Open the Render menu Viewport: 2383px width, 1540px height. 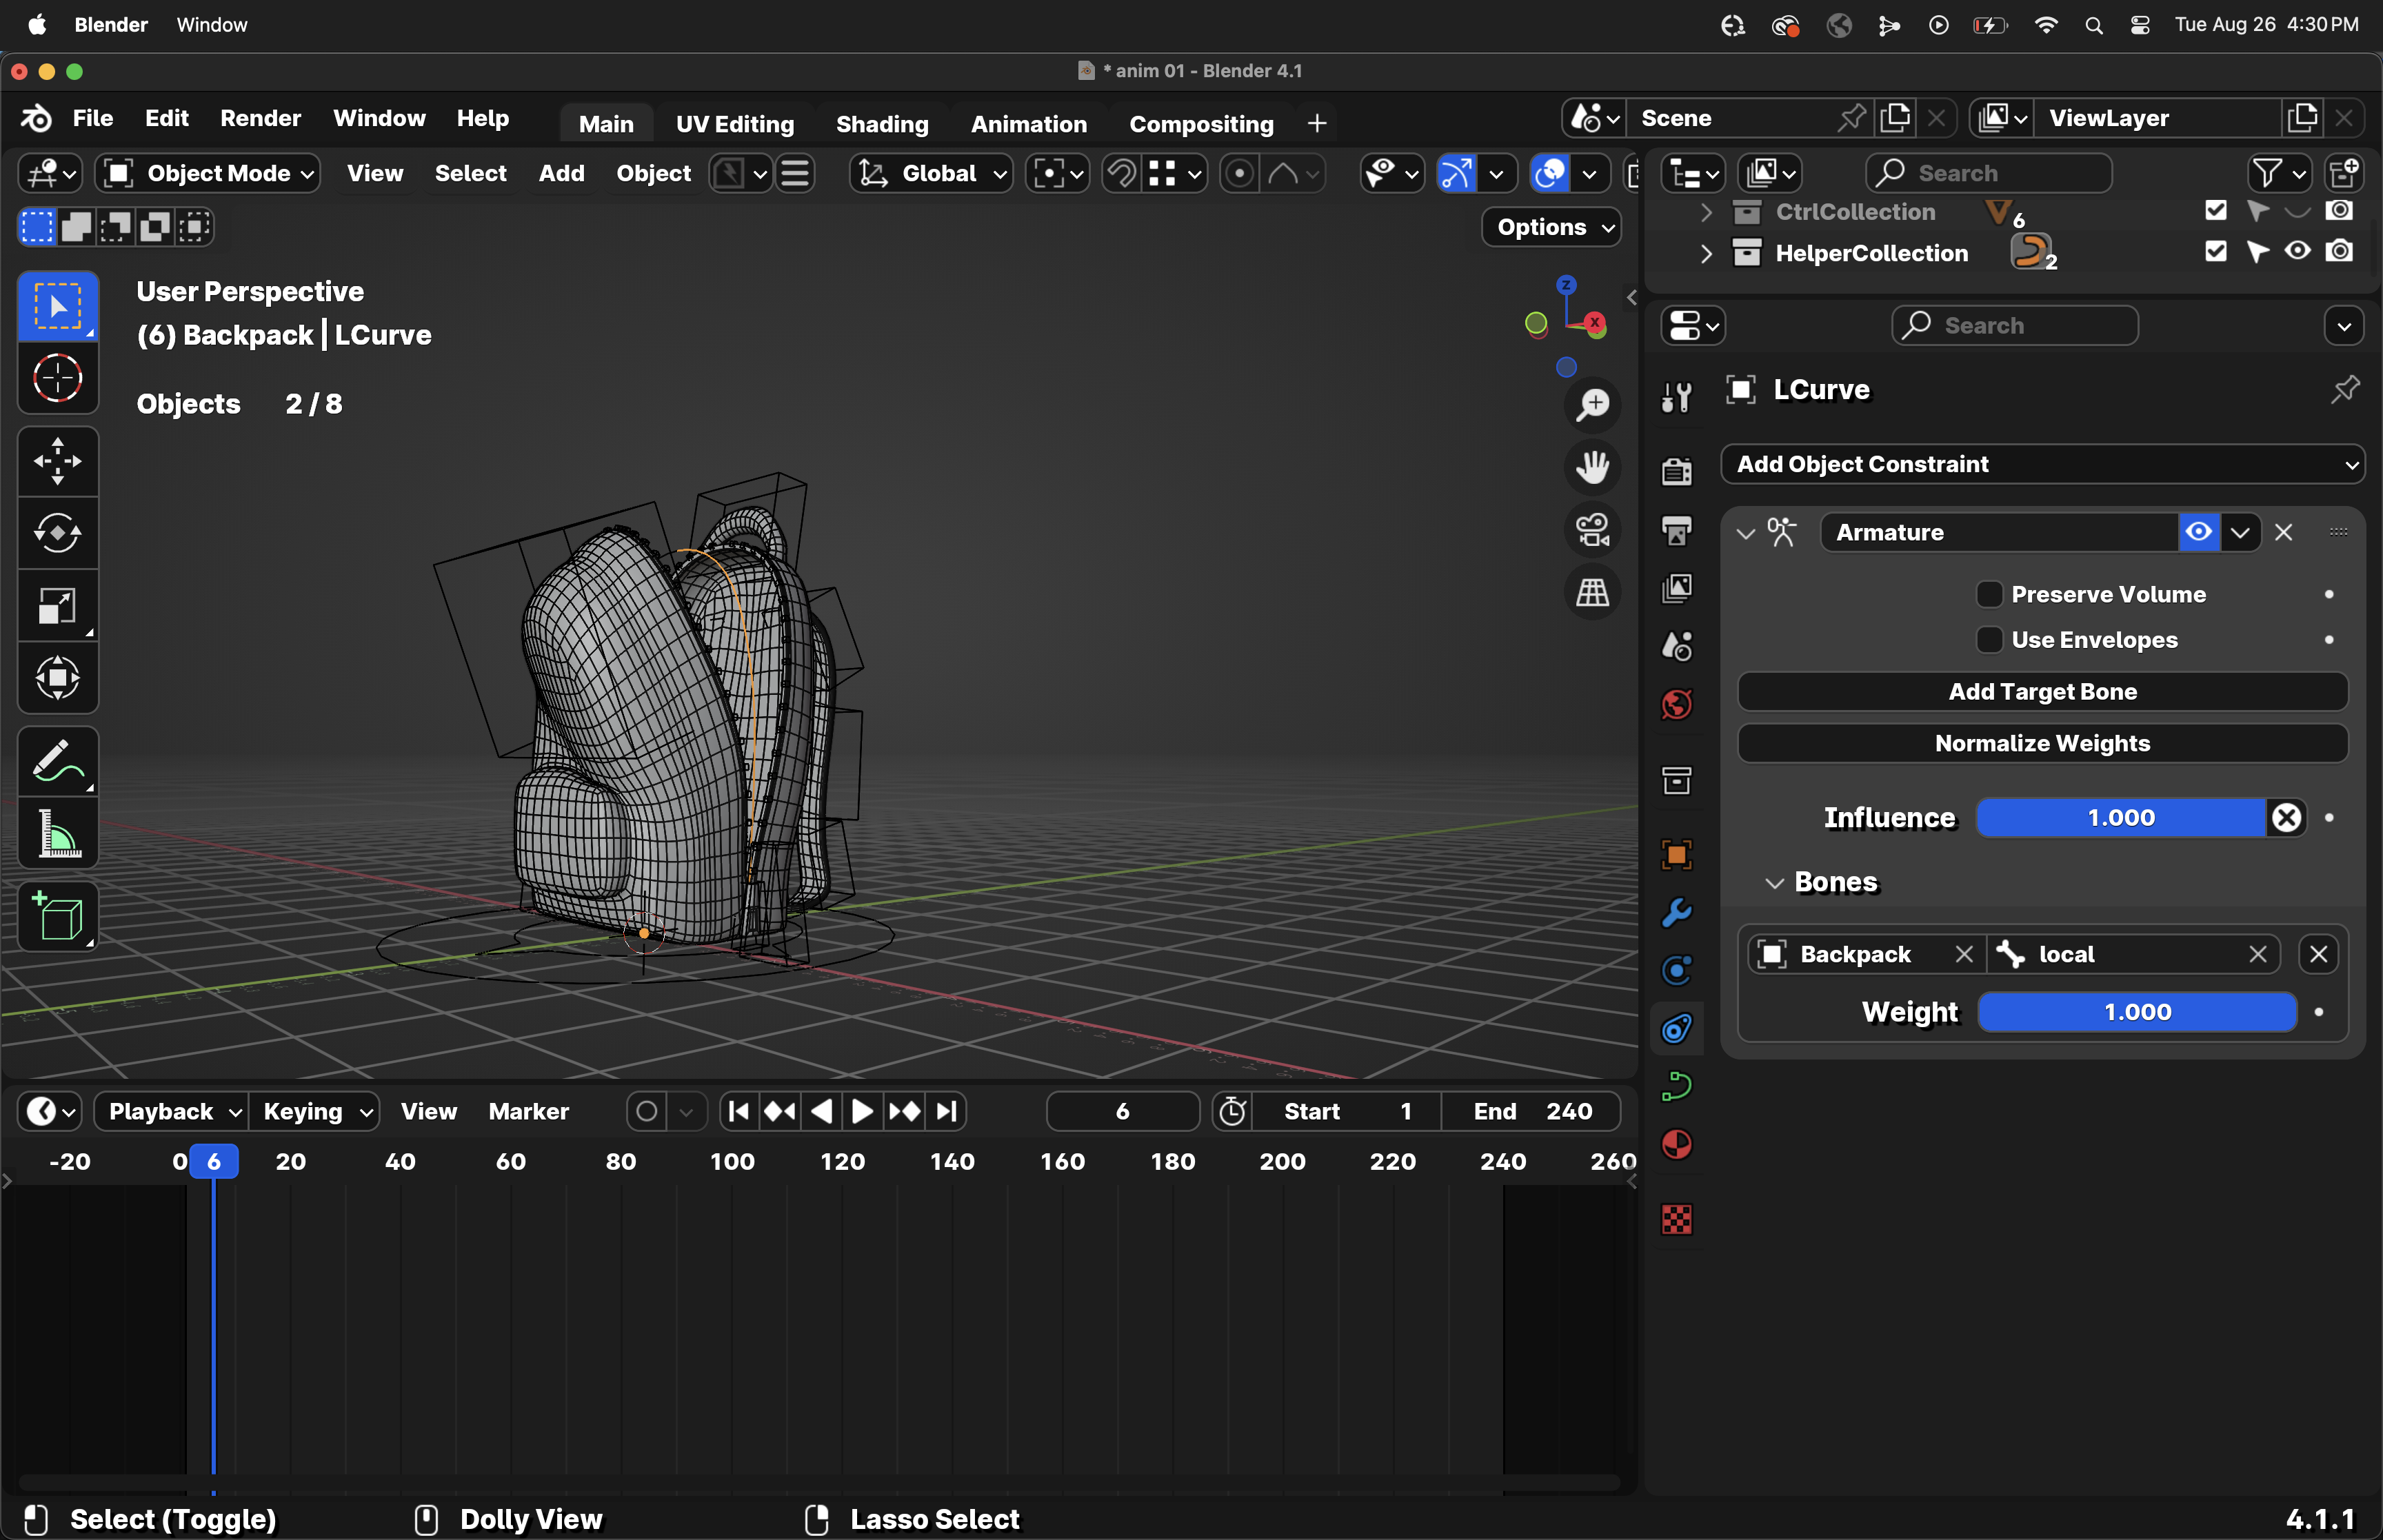pyautogui.click(x=260, y=118)
